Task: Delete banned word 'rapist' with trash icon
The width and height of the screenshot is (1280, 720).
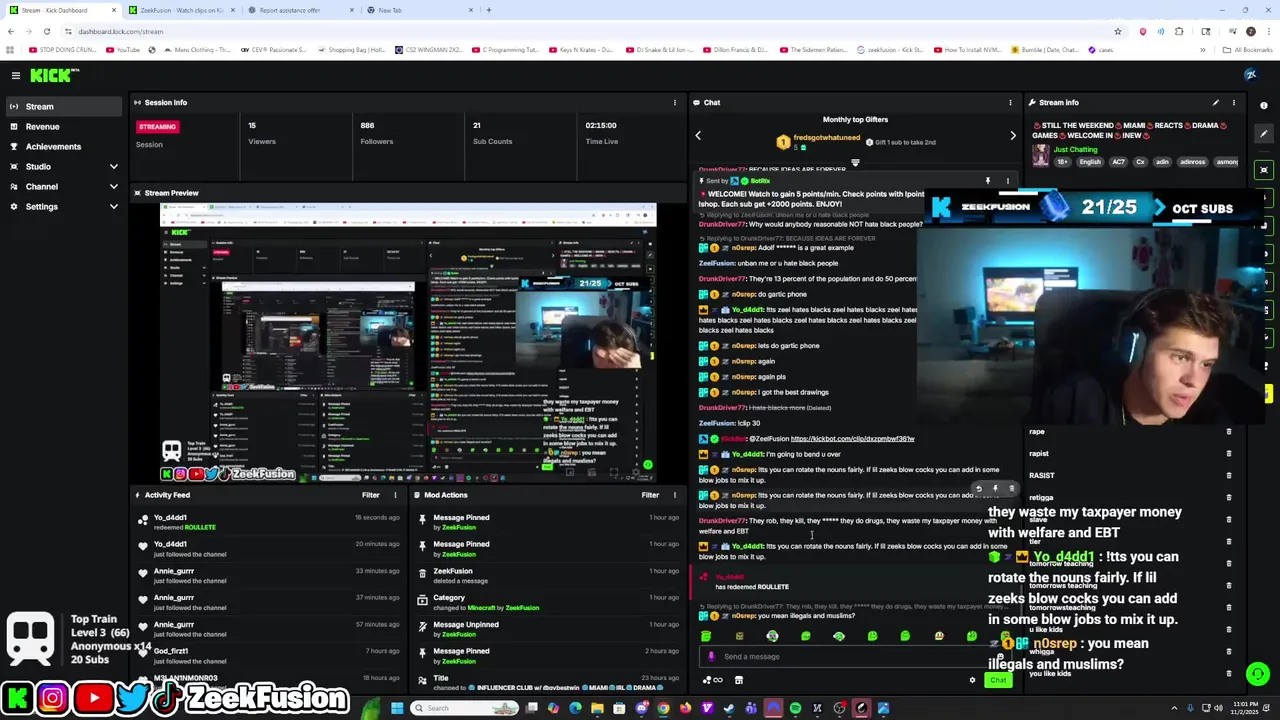Action: click(x=1229, y=453)
